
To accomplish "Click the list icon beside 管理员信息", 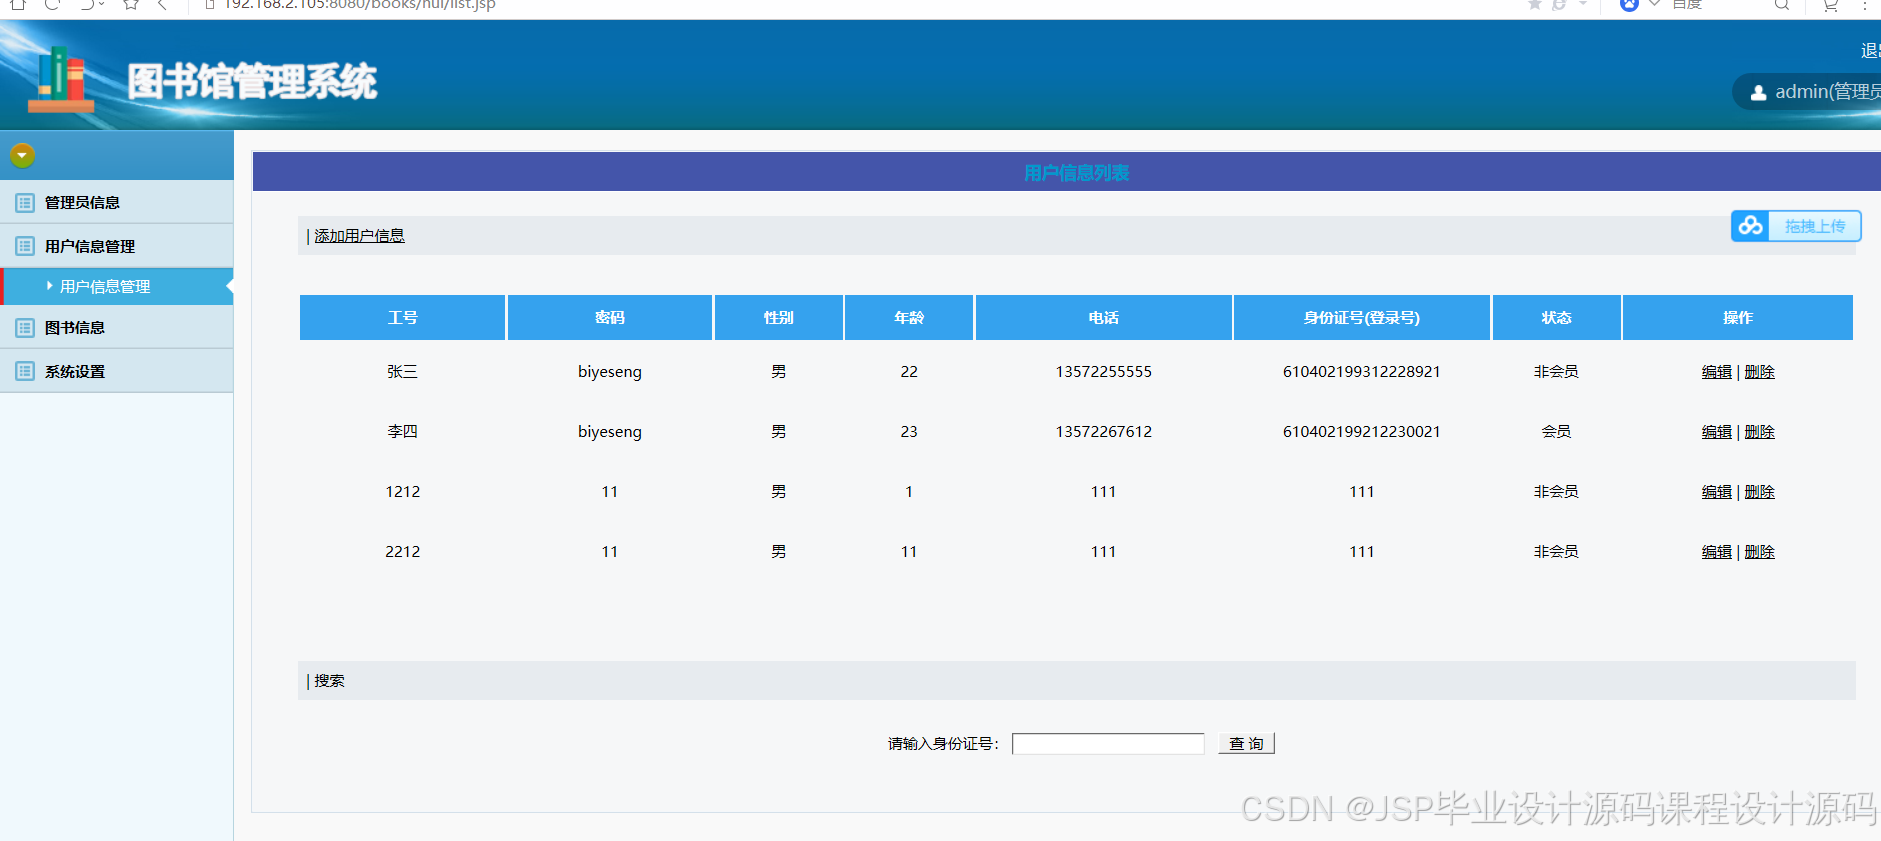I will tap(25, 202).
